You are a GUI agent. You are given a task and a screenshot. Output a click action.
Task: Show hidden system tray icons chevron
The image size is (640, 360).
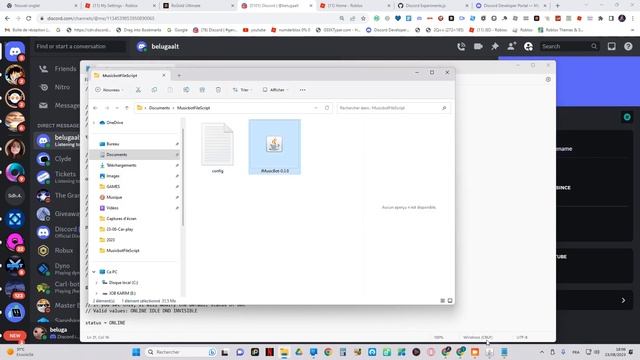click(542, 352)
